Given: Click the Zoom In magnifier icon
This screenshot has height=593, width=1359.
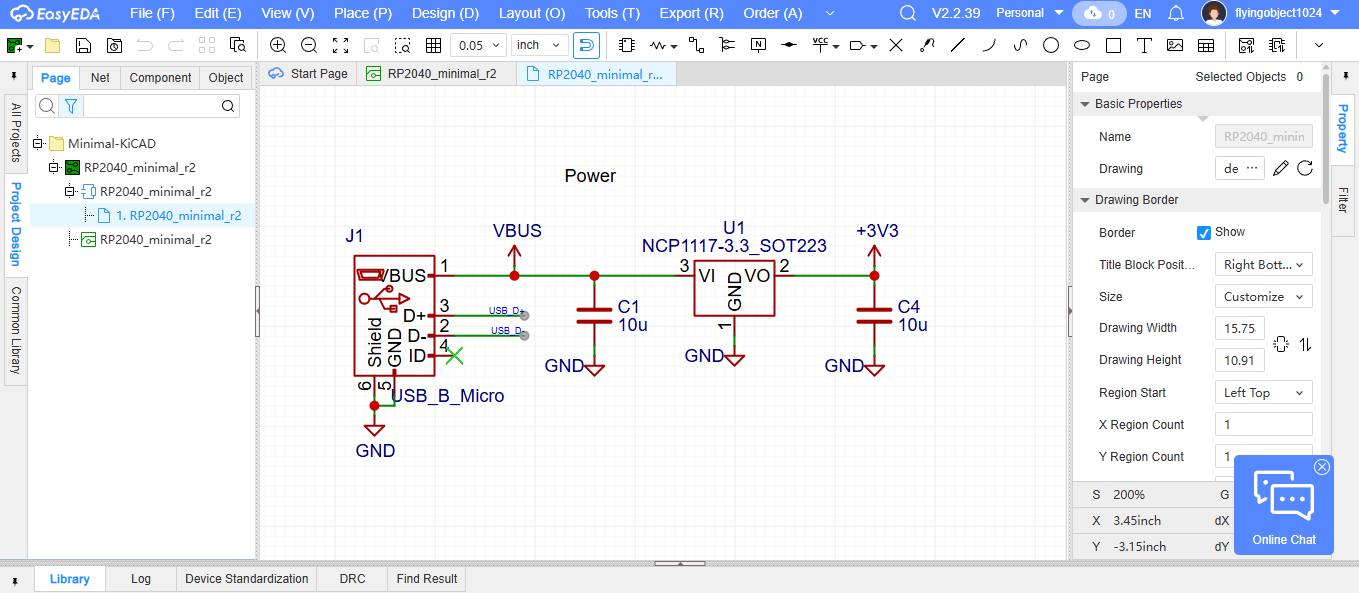Looking at the screenshot, I should point(278,45).
